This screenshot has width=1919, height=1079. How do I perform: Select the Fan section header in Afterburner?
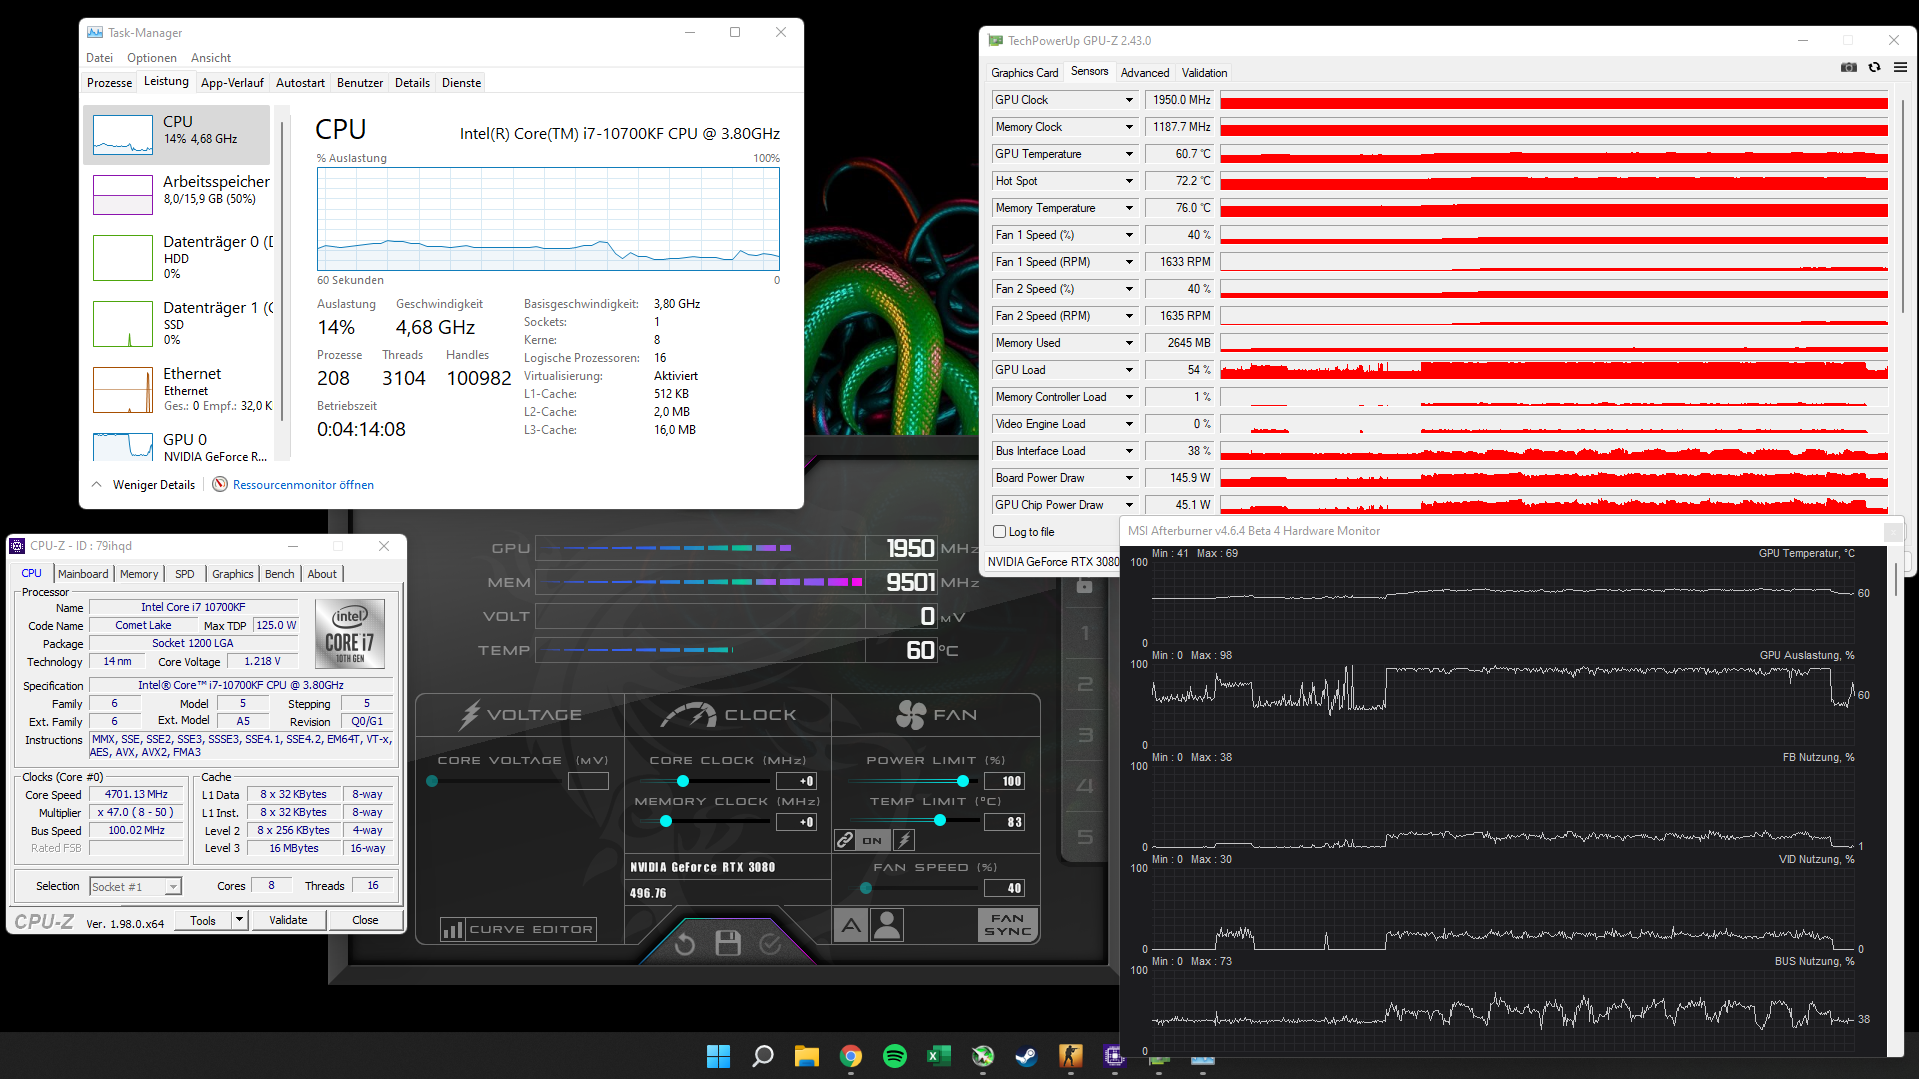[x=936, y=715]
